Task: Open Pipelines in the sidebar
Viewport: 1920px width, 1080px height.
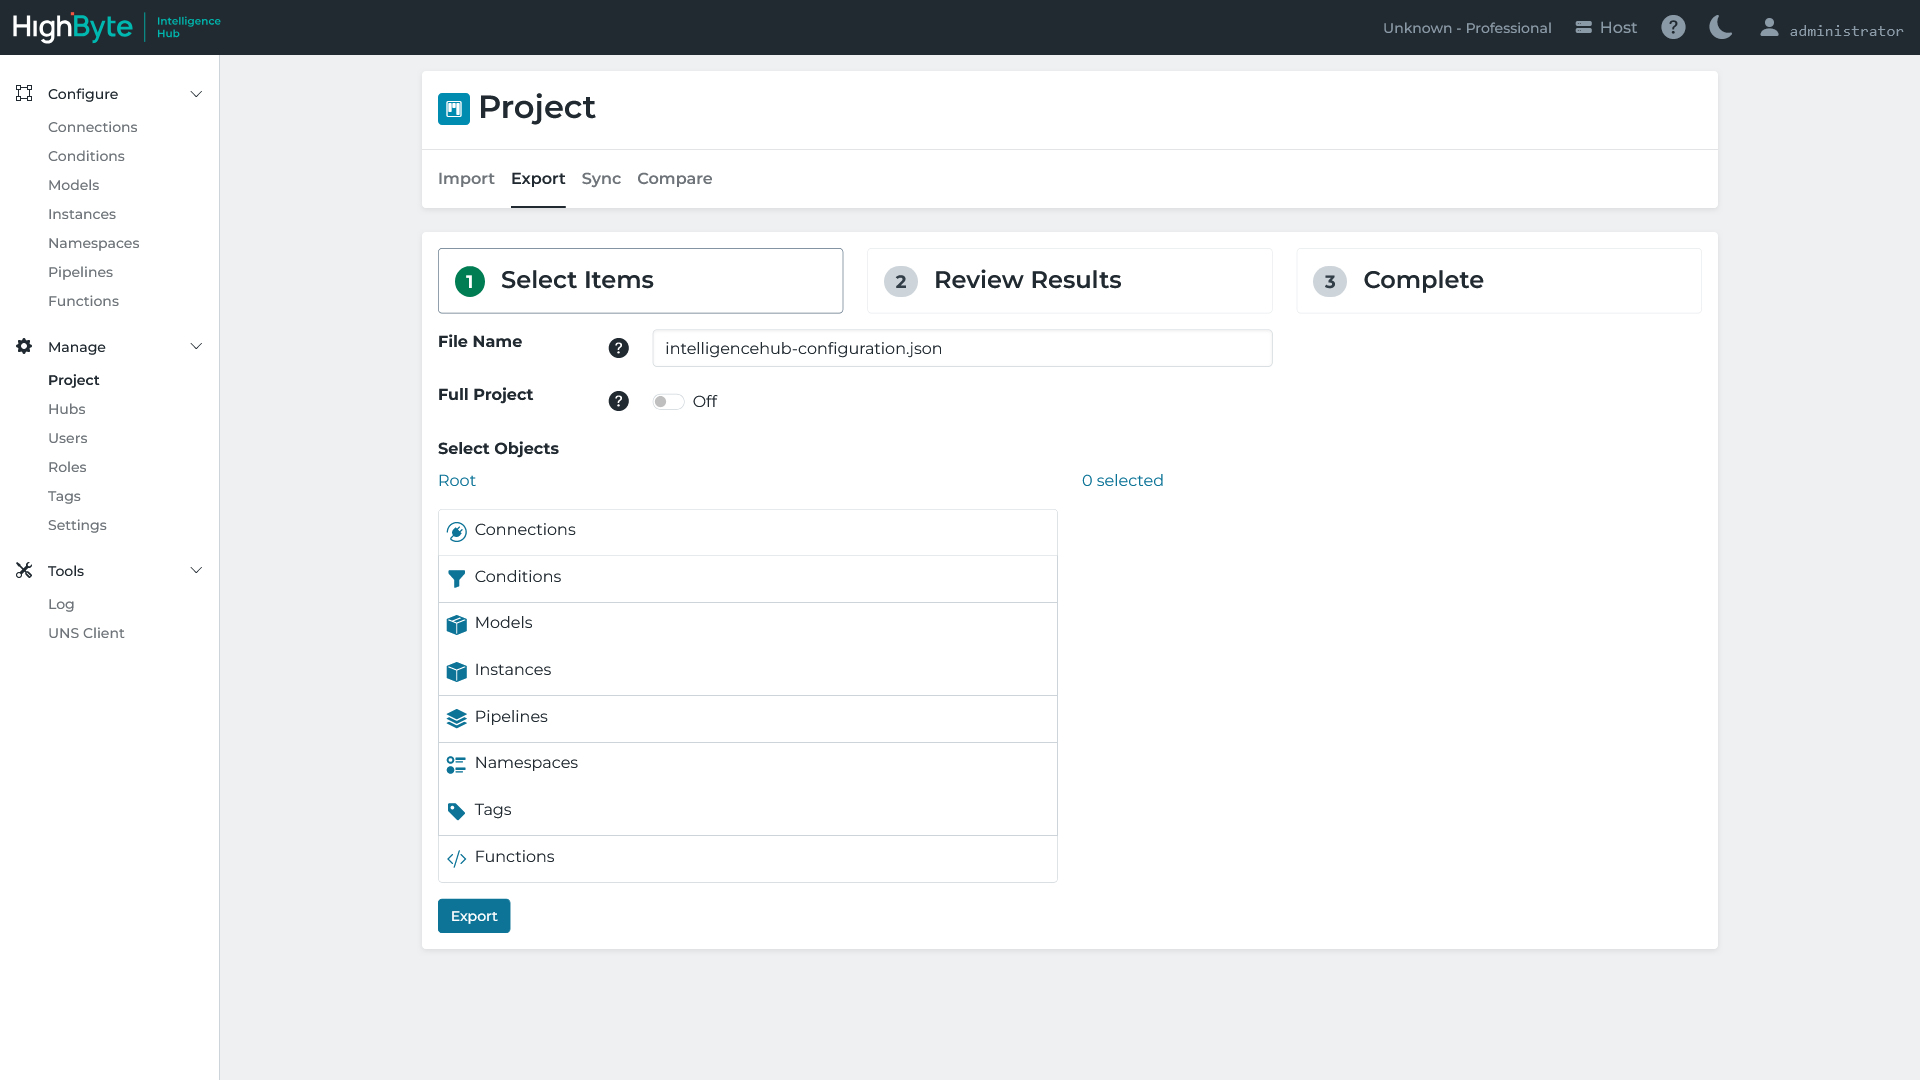Action: click(80, 272)
